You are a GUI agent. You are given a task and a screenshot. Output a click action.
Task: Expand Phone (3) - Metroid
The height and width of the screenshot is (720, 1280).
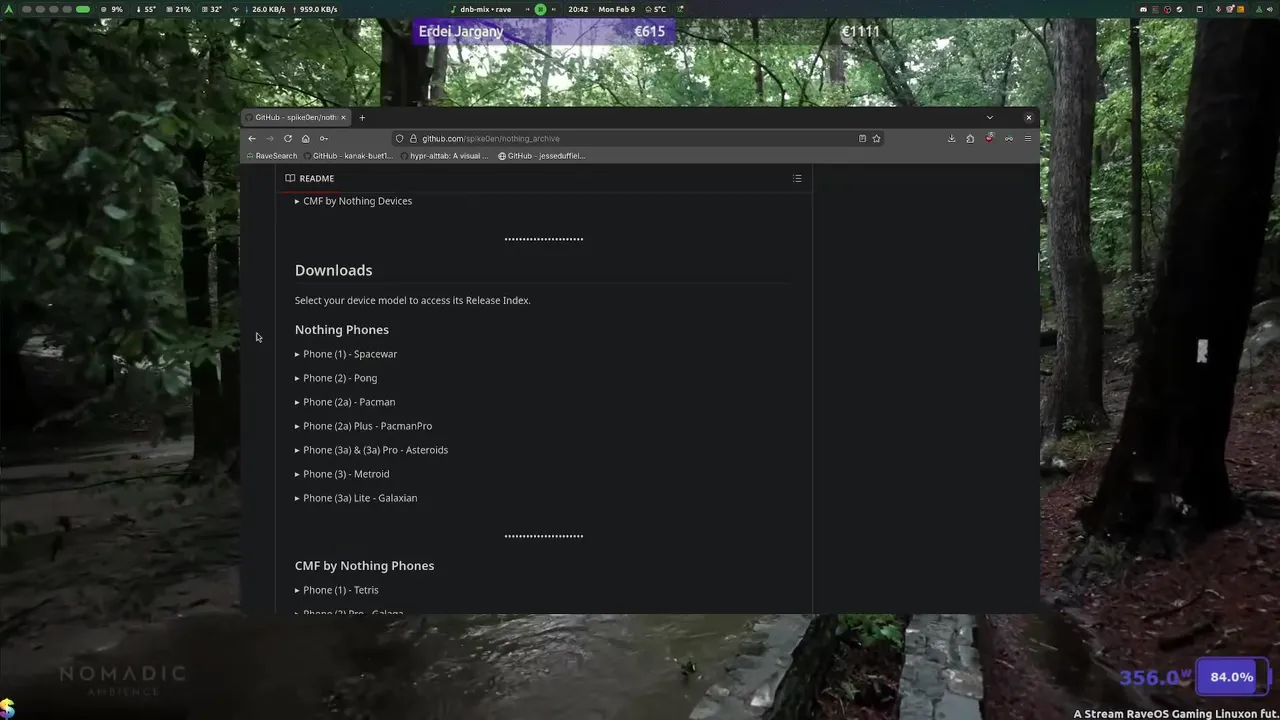click(x=342, y=474)
